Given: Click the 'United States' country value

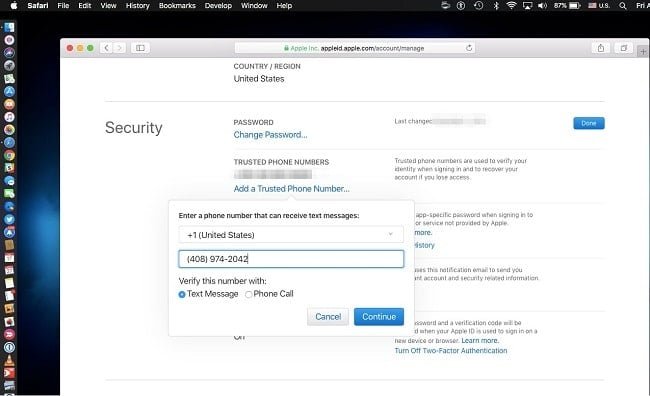Looking at the screenshot, I should pos(259,79).
